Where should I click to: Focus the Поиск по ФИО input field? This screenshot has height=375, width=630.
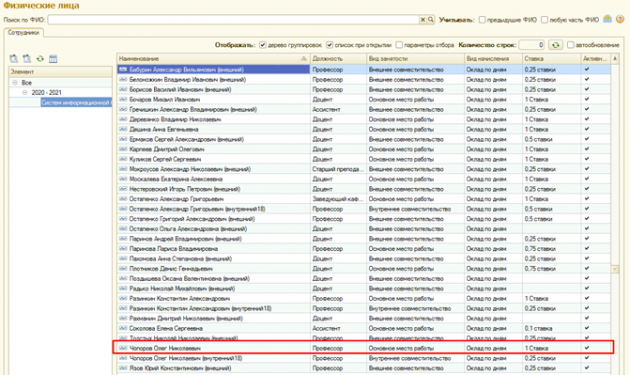[x=233, y=20]
